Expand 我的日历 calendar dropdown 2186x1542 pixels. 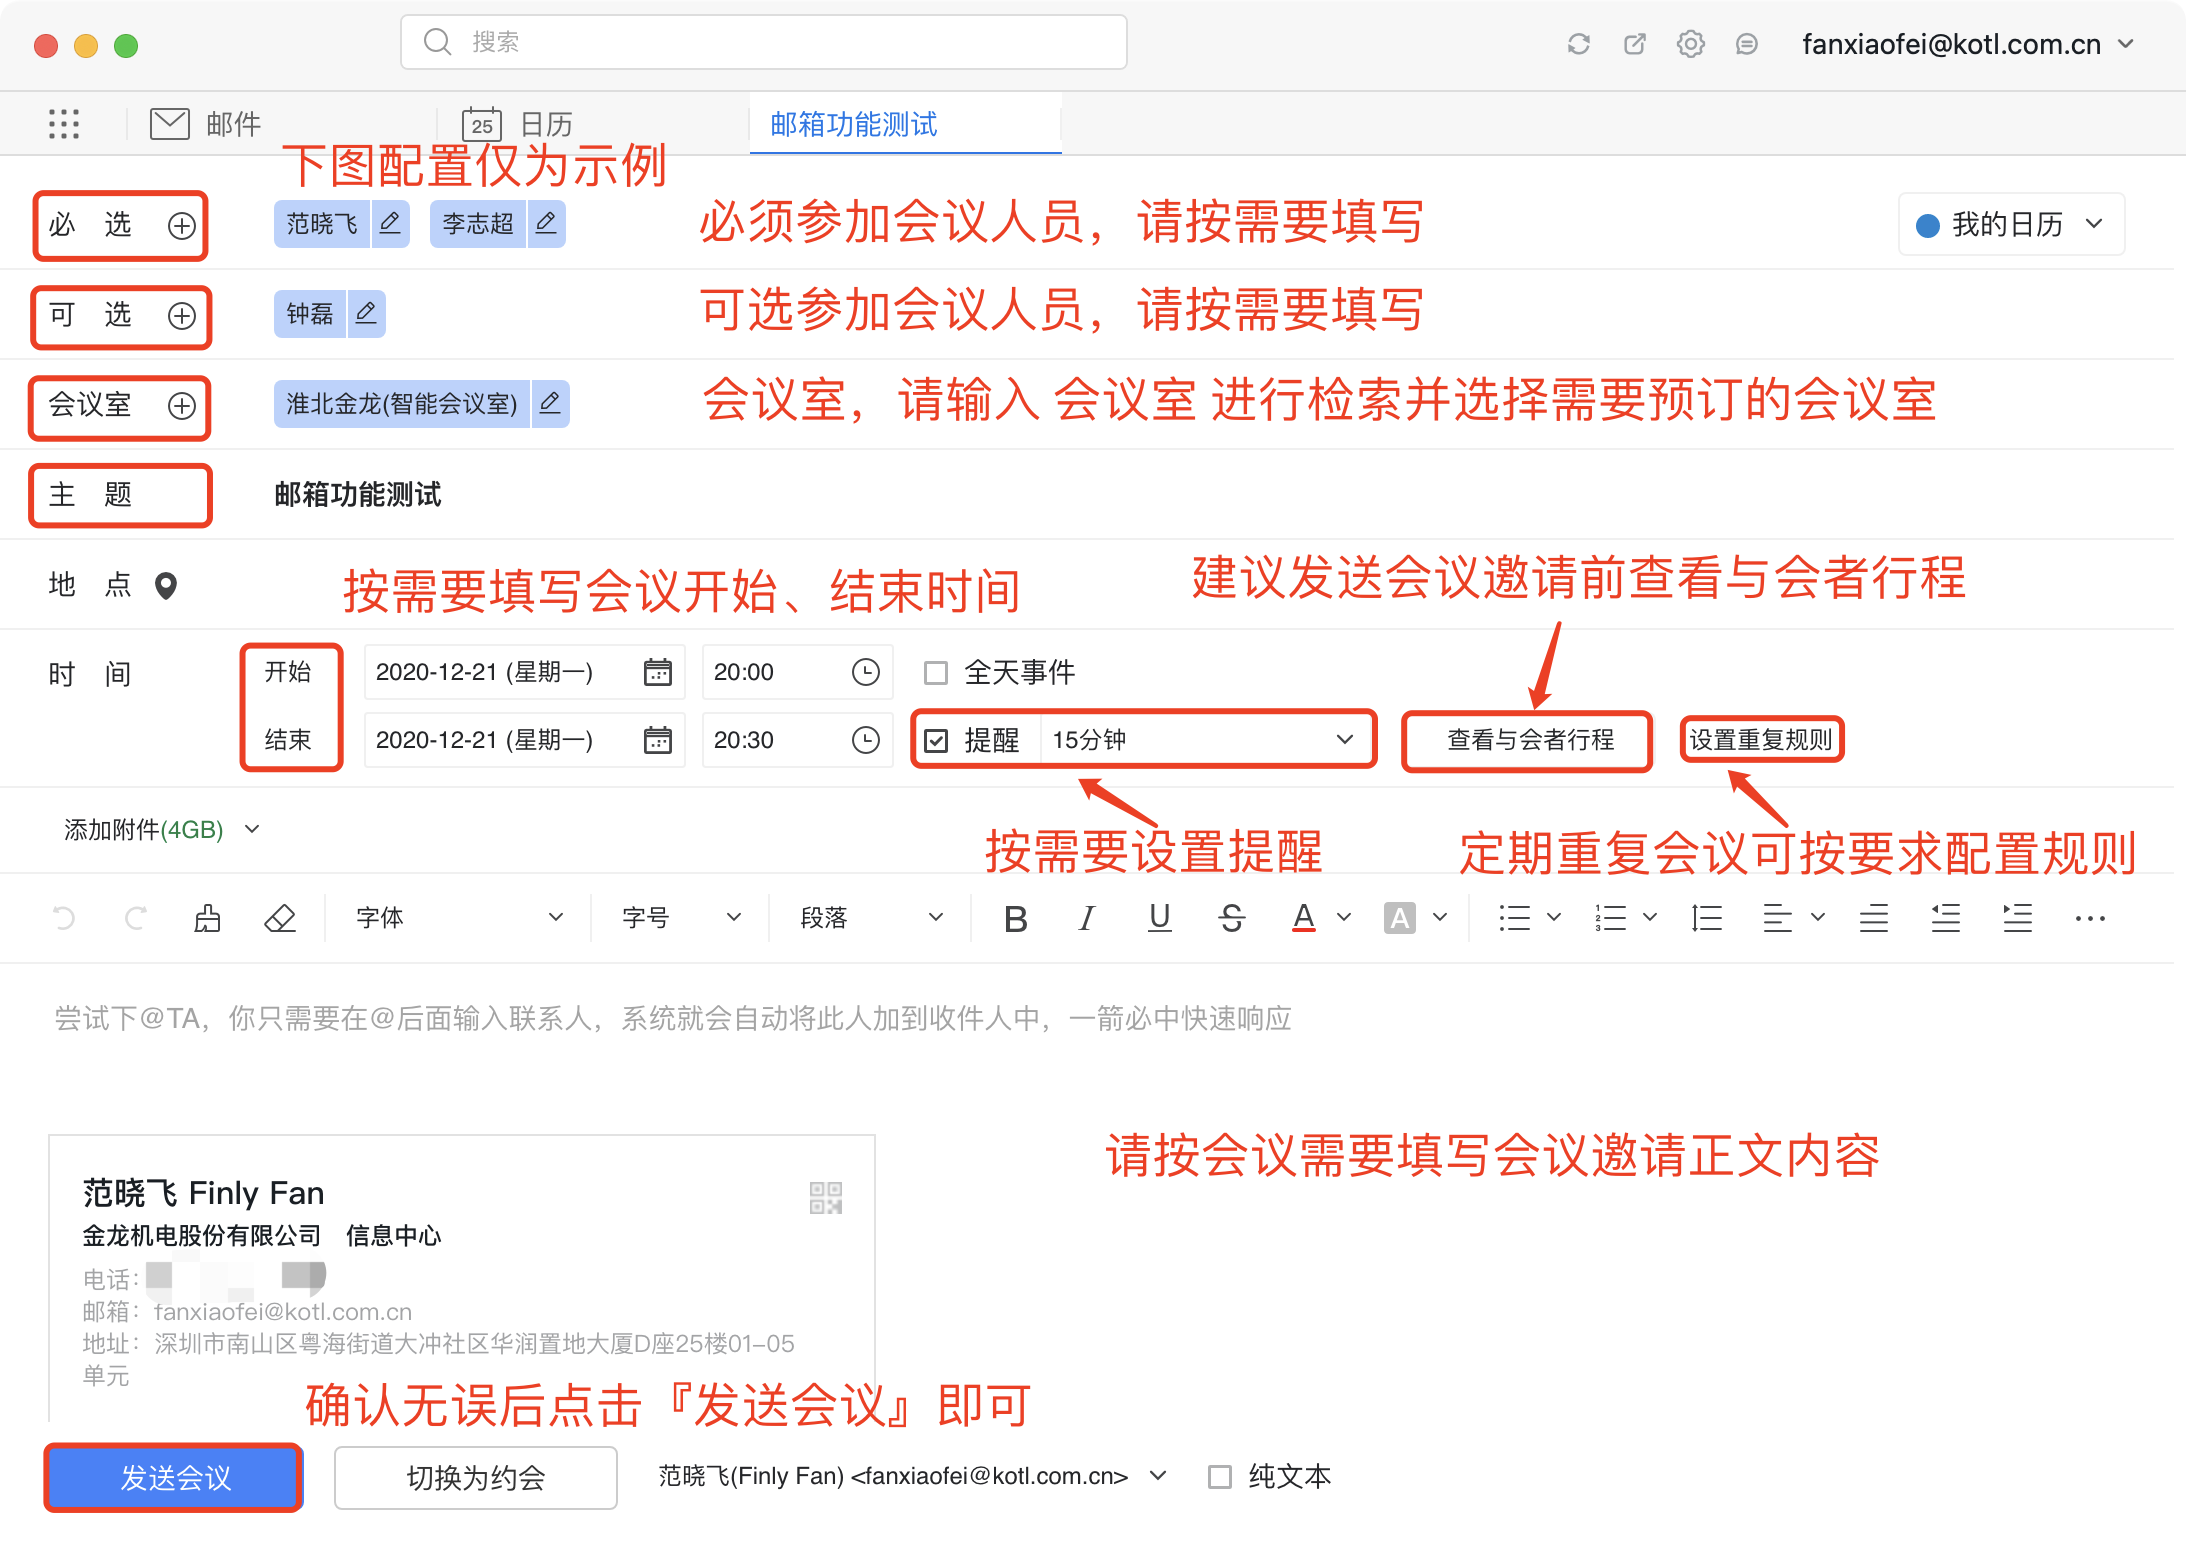click(x=2094, y=225)
